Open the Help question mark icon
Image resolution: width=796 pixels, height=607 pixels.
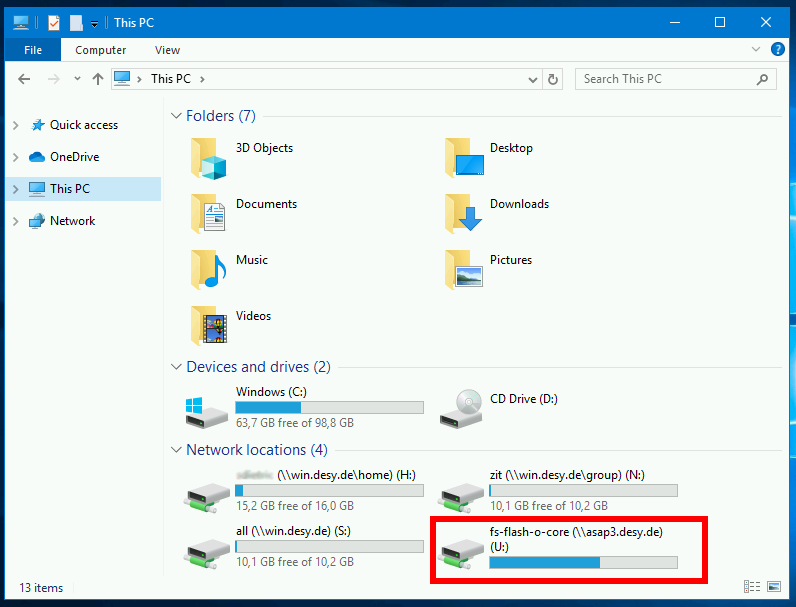[778, 49]
